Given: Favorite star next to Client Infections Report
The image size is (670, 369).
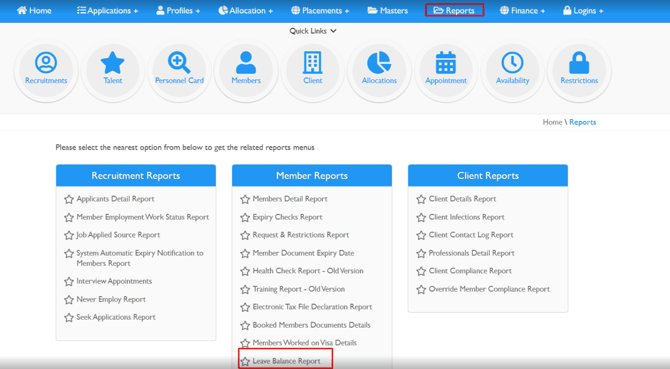Looking at the screenshot, I should click(x=421, y=217).
